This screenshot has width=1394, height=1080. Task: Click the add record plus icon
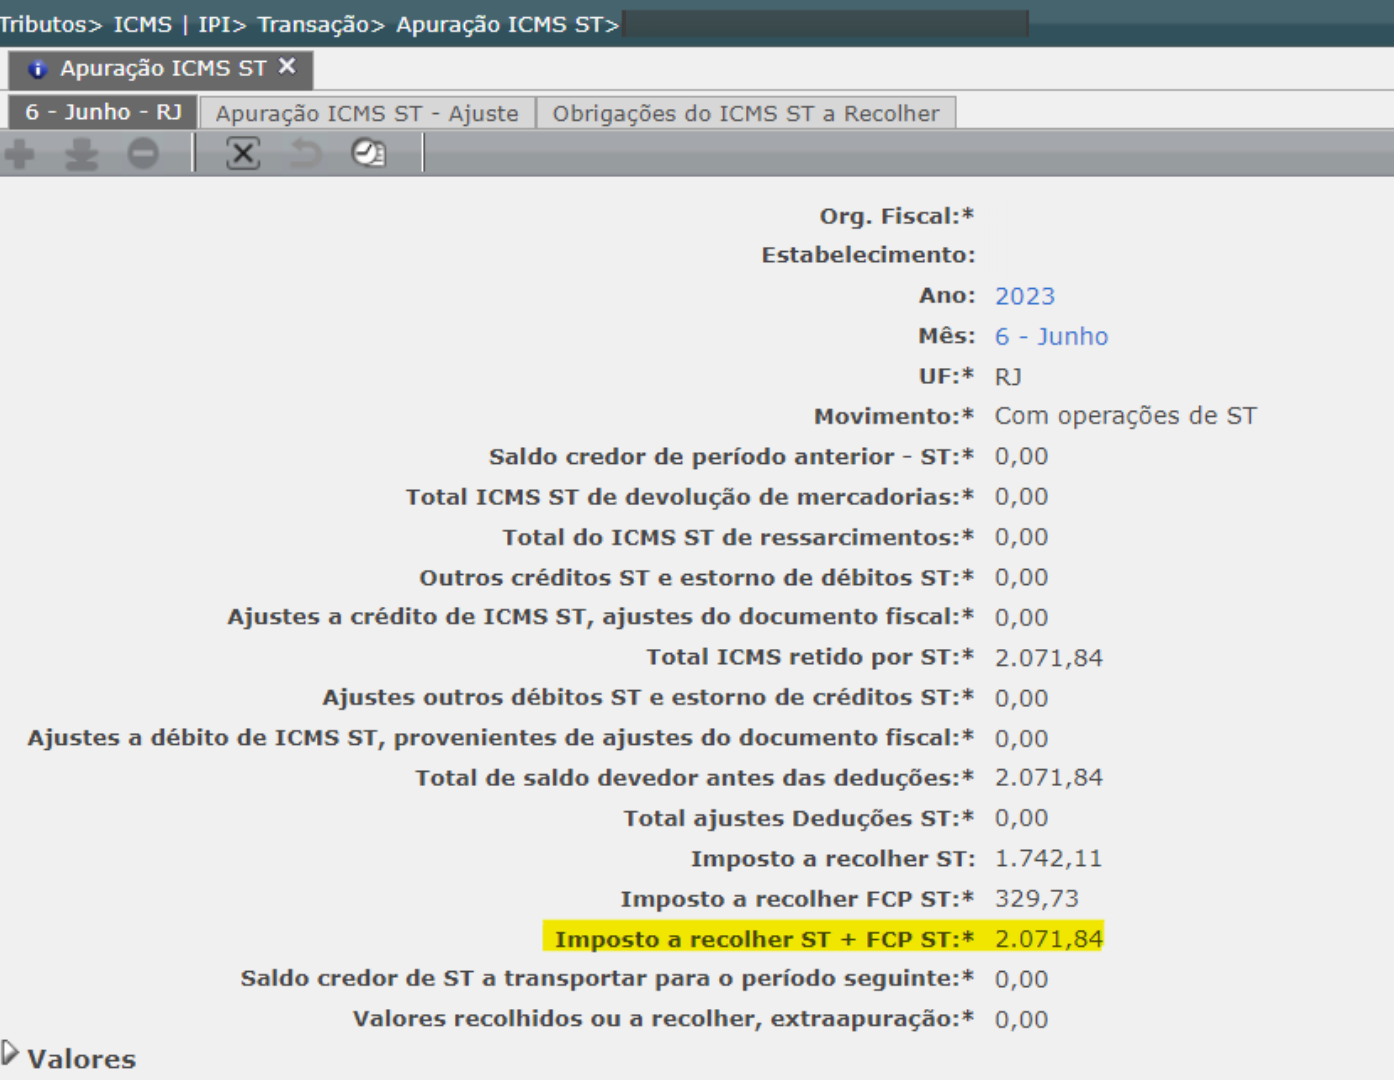19,154
